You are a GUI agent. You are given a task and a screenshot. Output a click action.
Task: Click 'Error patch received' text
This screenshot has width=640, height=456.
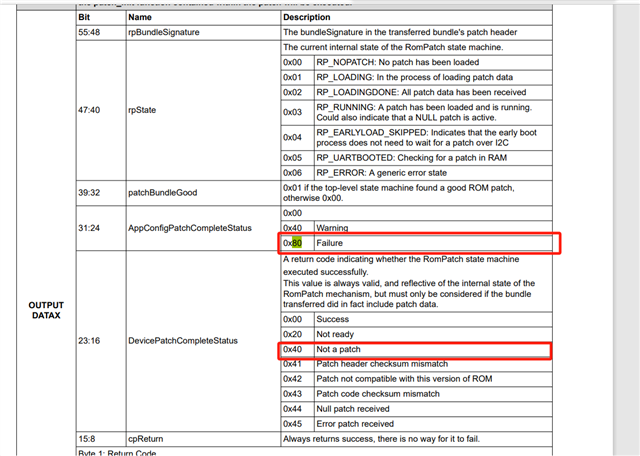pyautogui.click(x=355, y=424)
